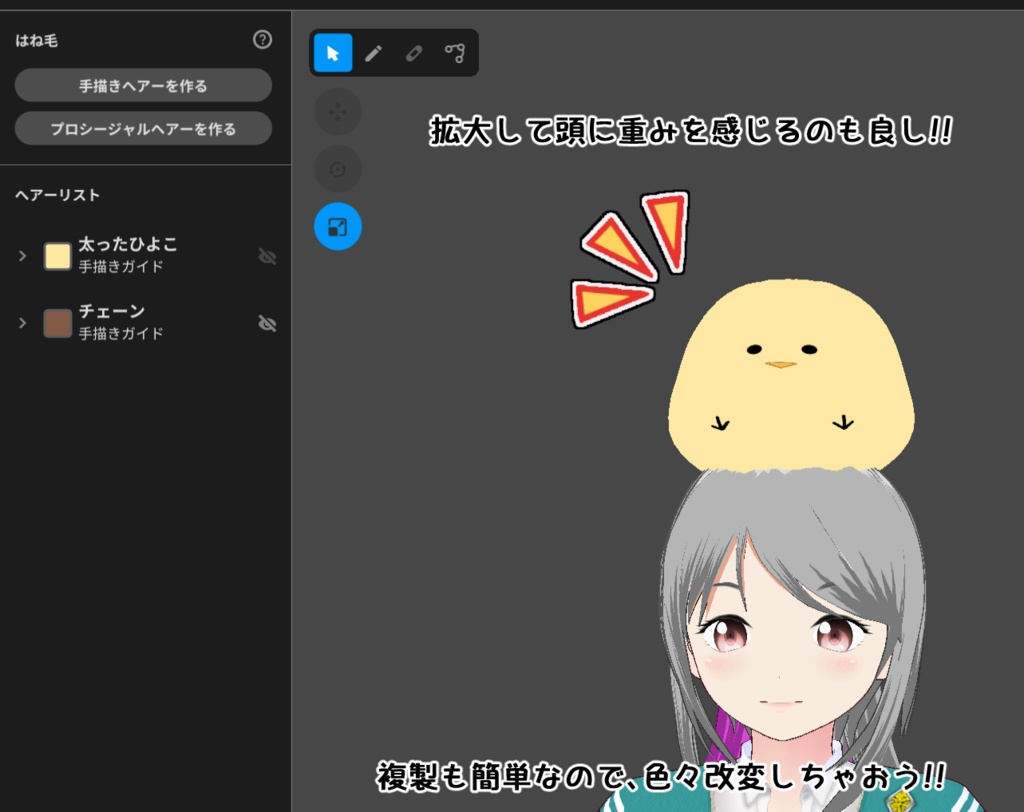This screenshot has height=812, width=1024.
Task: Click the 手描きヘアーを作る button
Action: click(143, 85)
